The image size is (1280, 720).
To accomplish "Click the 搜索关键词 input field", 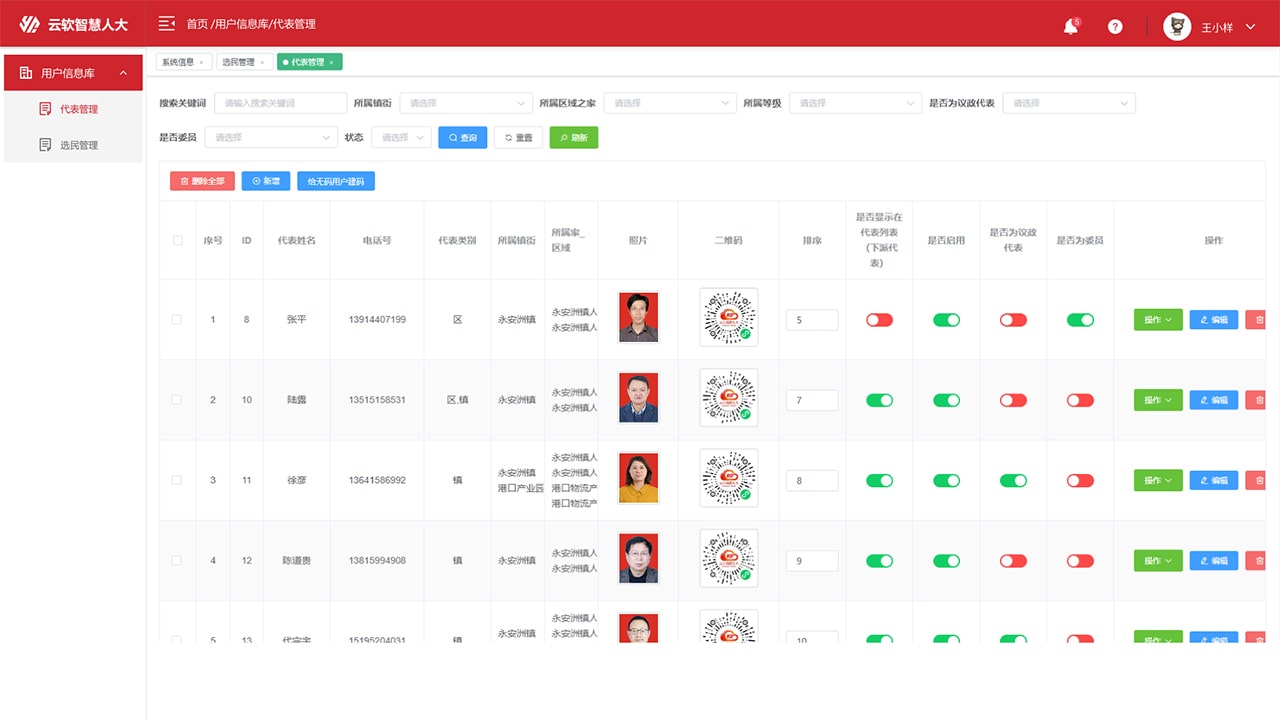I will (x=268, y=103).
